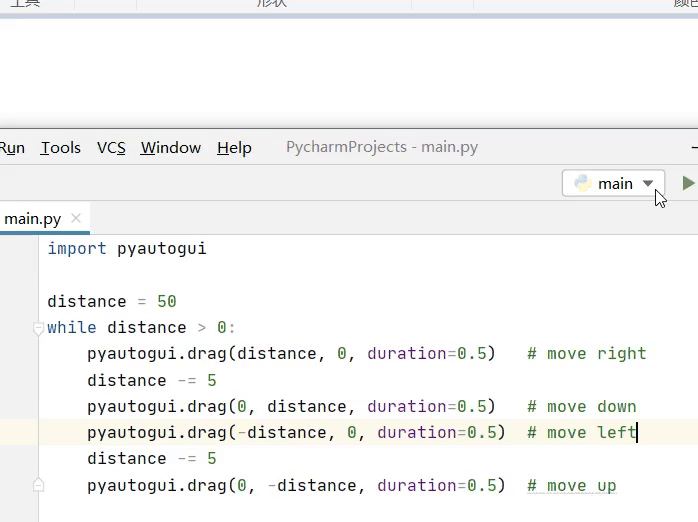Click the '# move up' comment
This screenshot has width=698, height=522.
(x=572, y=486)
